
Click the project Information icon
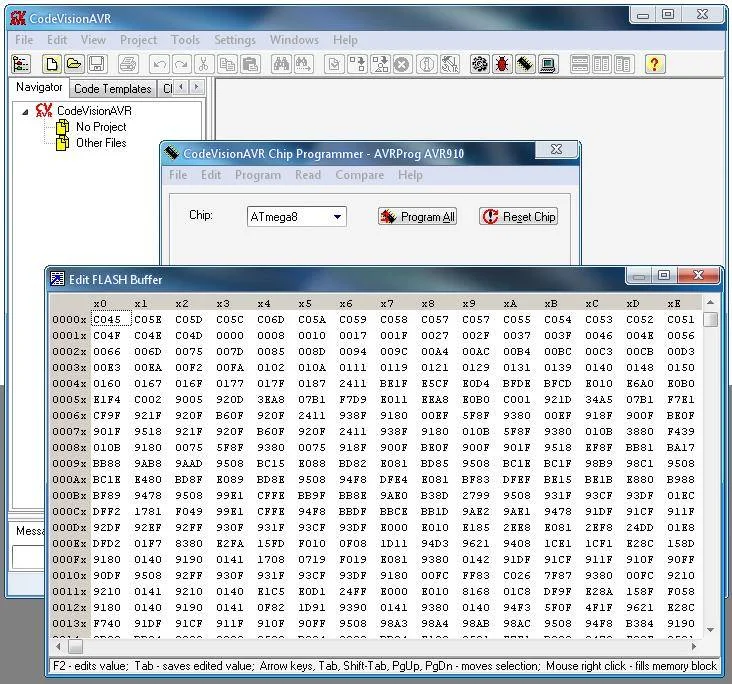426,64
